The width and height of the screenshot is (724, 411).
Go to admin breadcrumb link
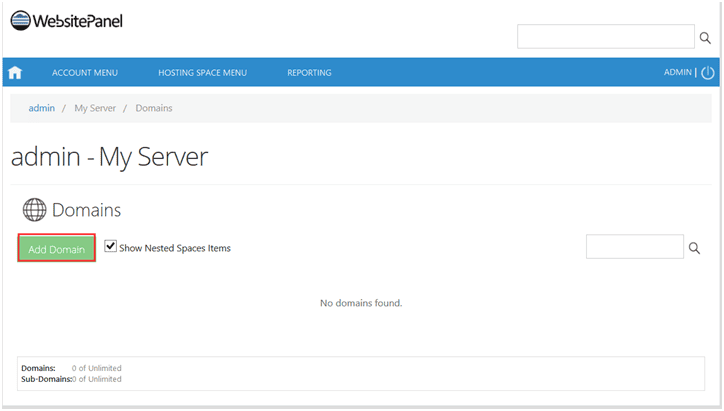(x=42, y=108)
